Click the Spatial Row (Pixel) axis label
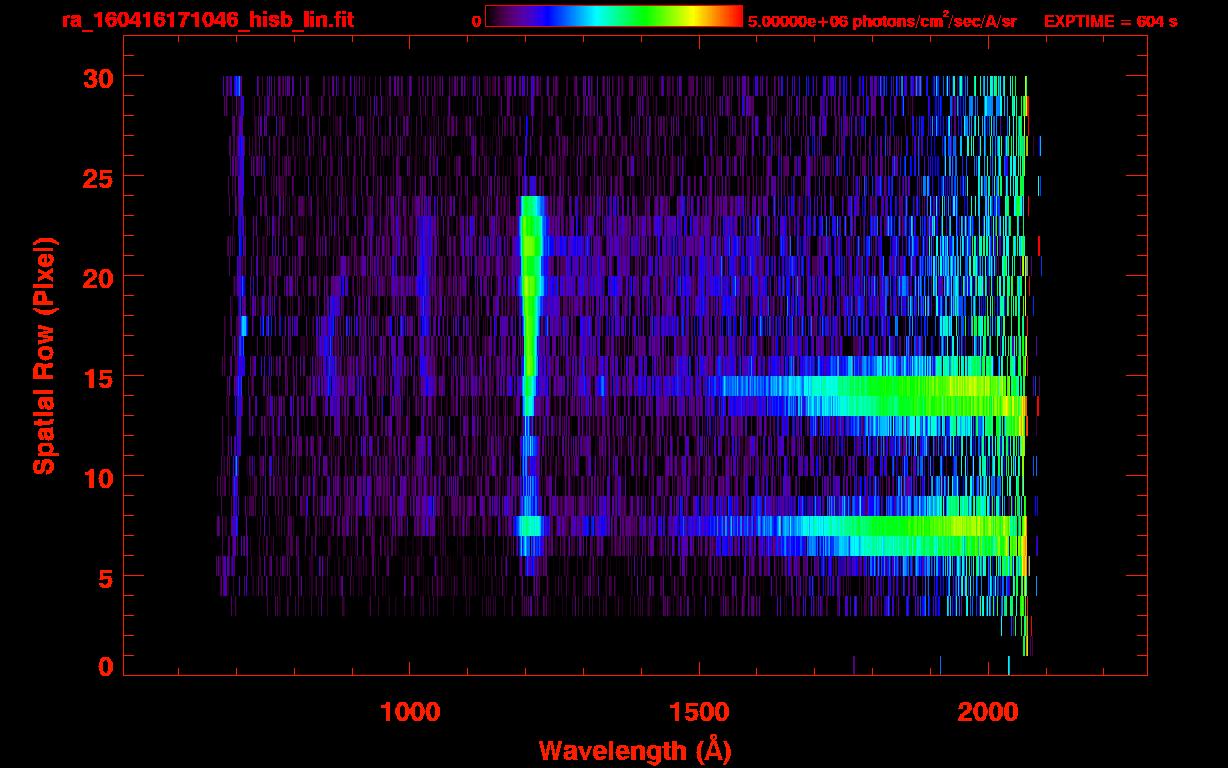 click(x=43, y=355)
